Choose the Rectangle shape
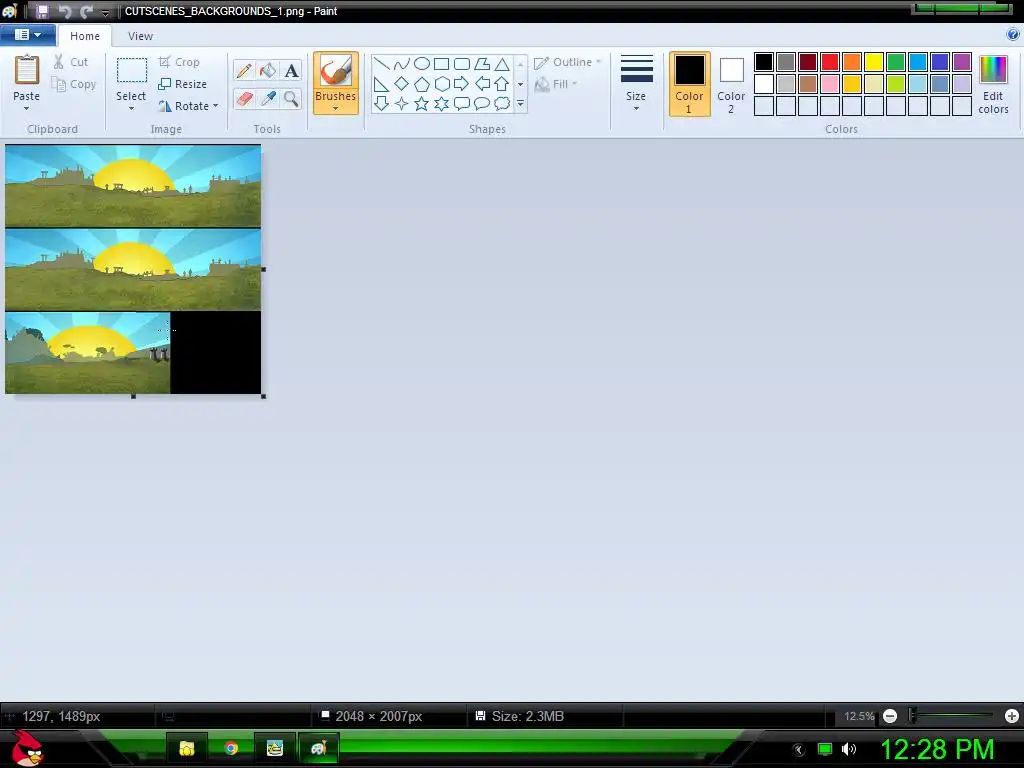Screen dimensions: 1024x768 [x=442, y=63]
